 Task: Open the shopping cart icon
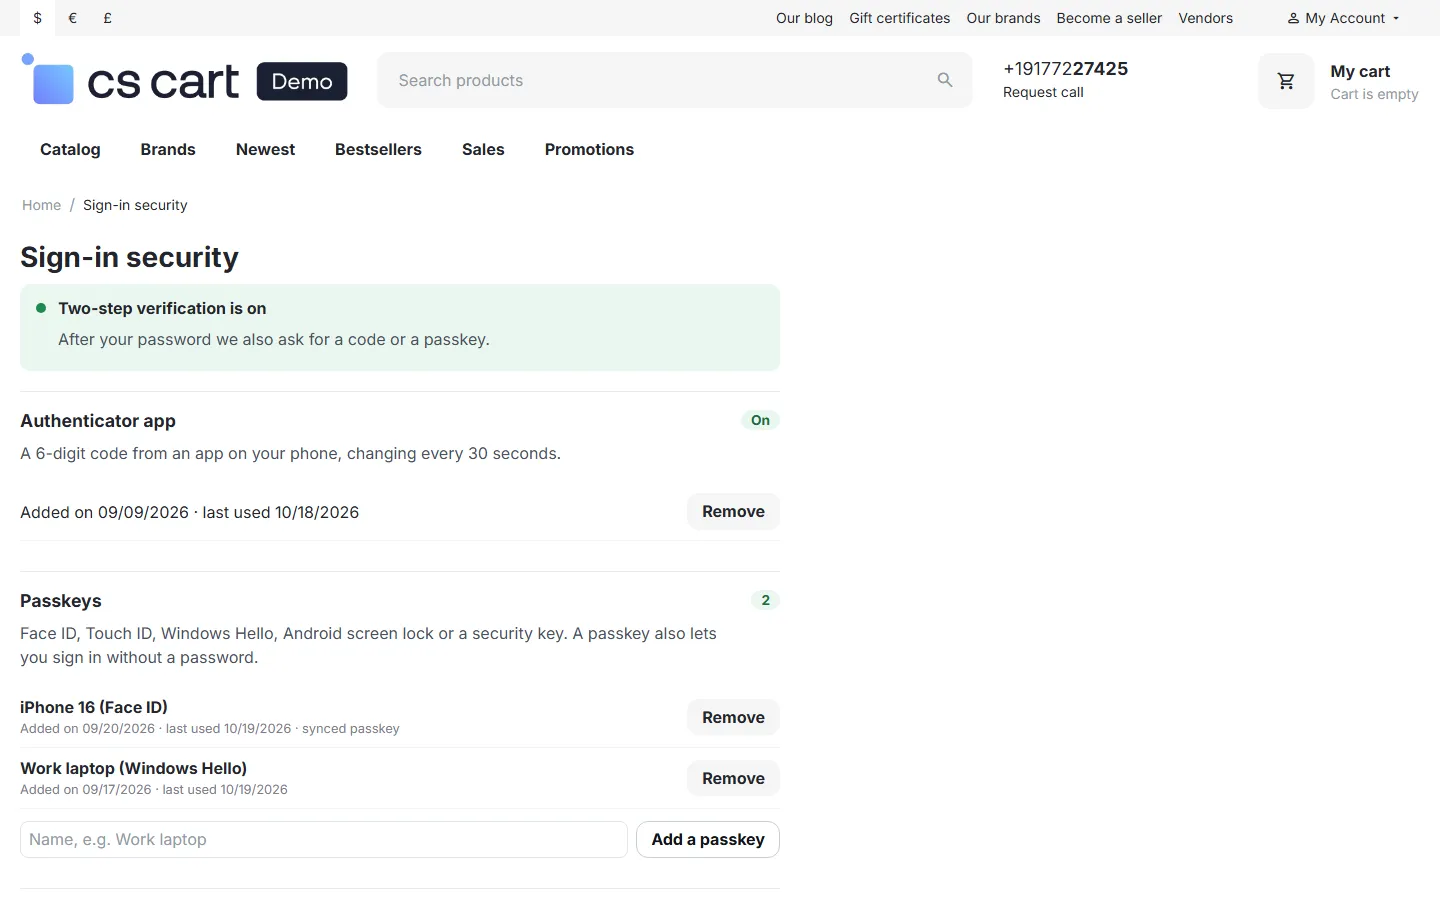tap(1286, 81)
